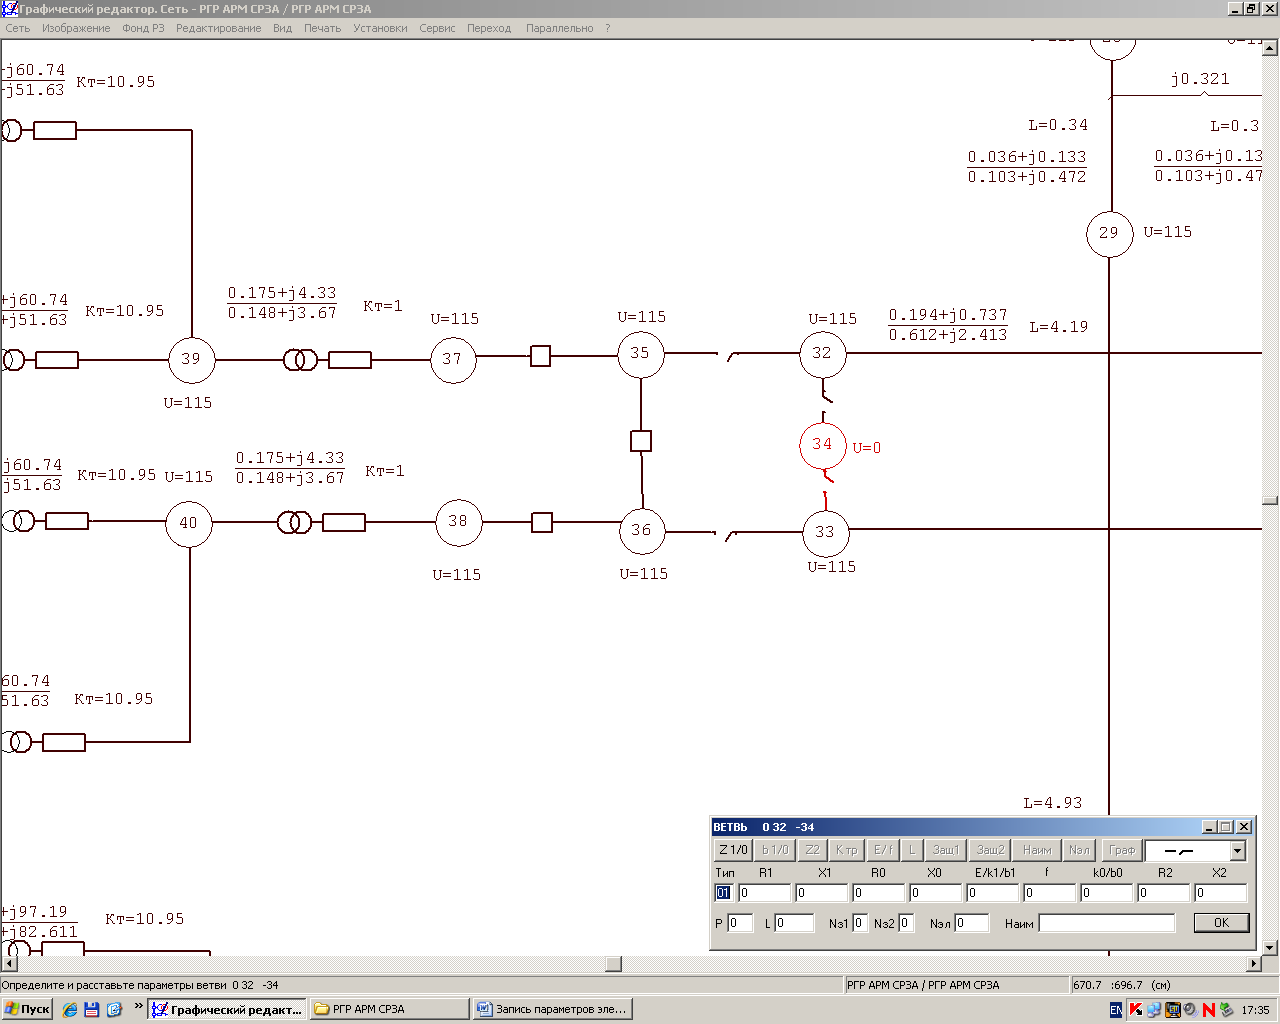Click the P input field
Viewport: 1280px width, 1024px height.
(740, 923)
